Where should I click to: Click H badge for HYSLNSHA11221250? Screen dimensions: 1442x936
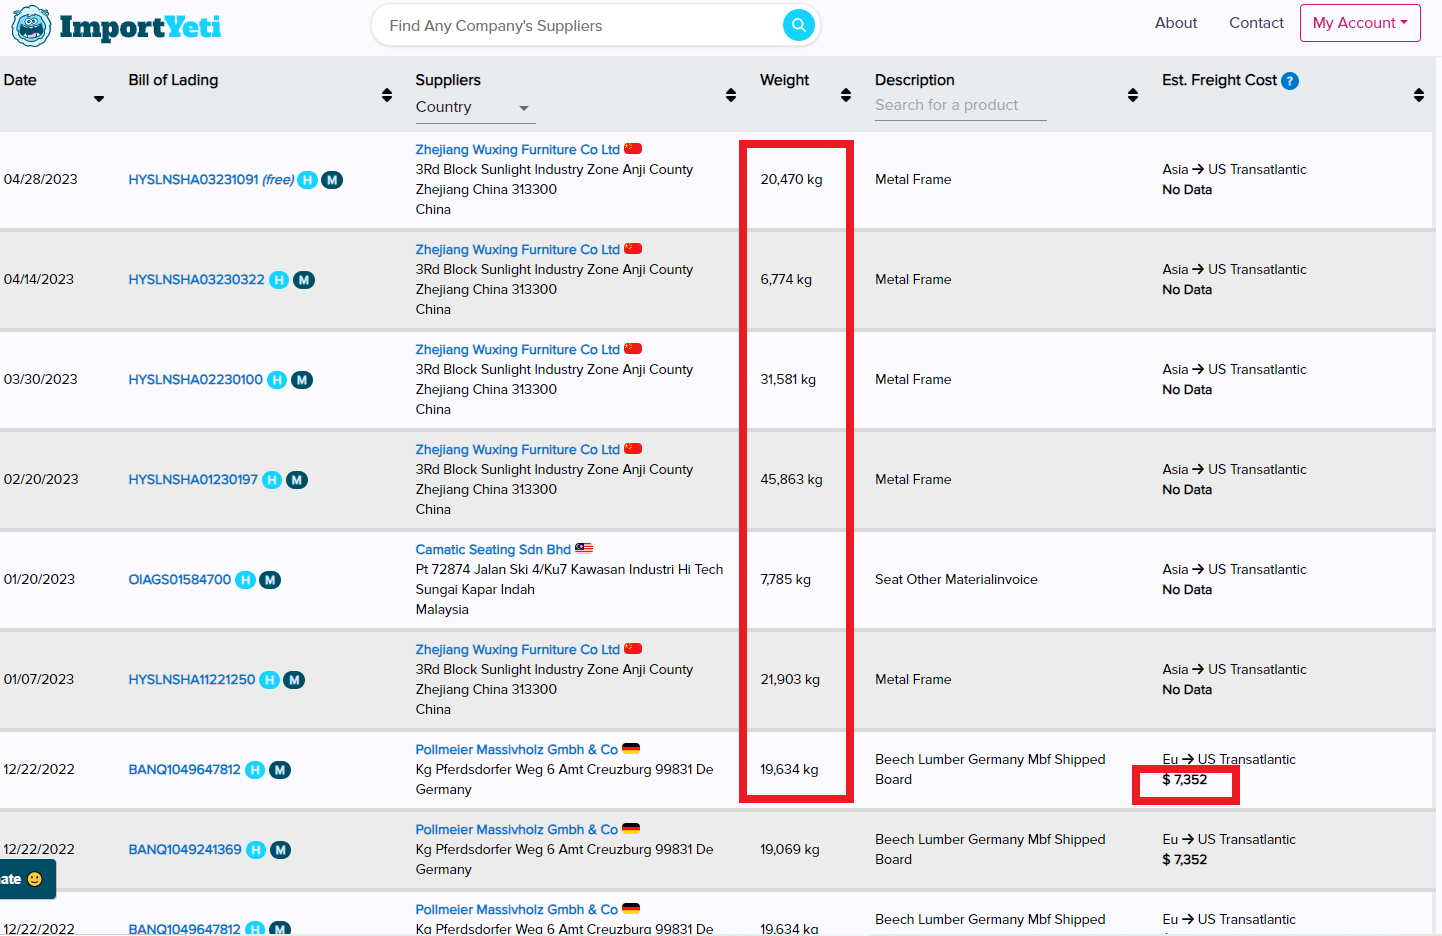coord(269,680)
